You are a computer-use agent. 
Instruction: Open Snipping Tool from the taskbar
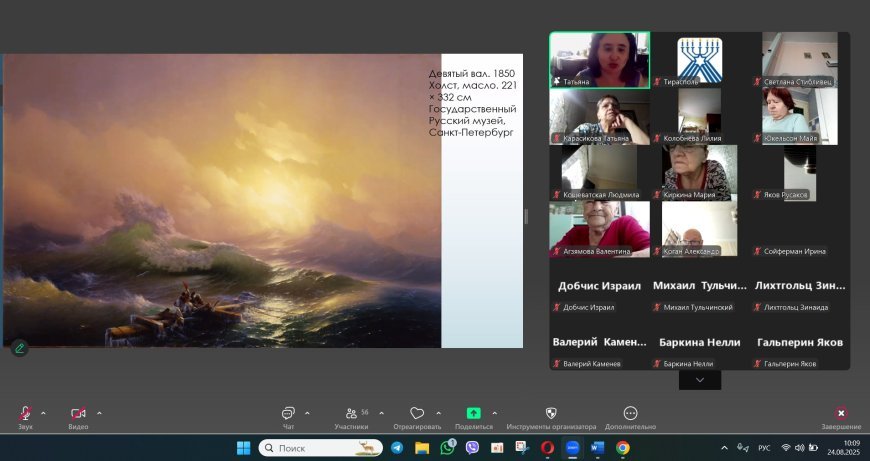[x=522, y=448]
